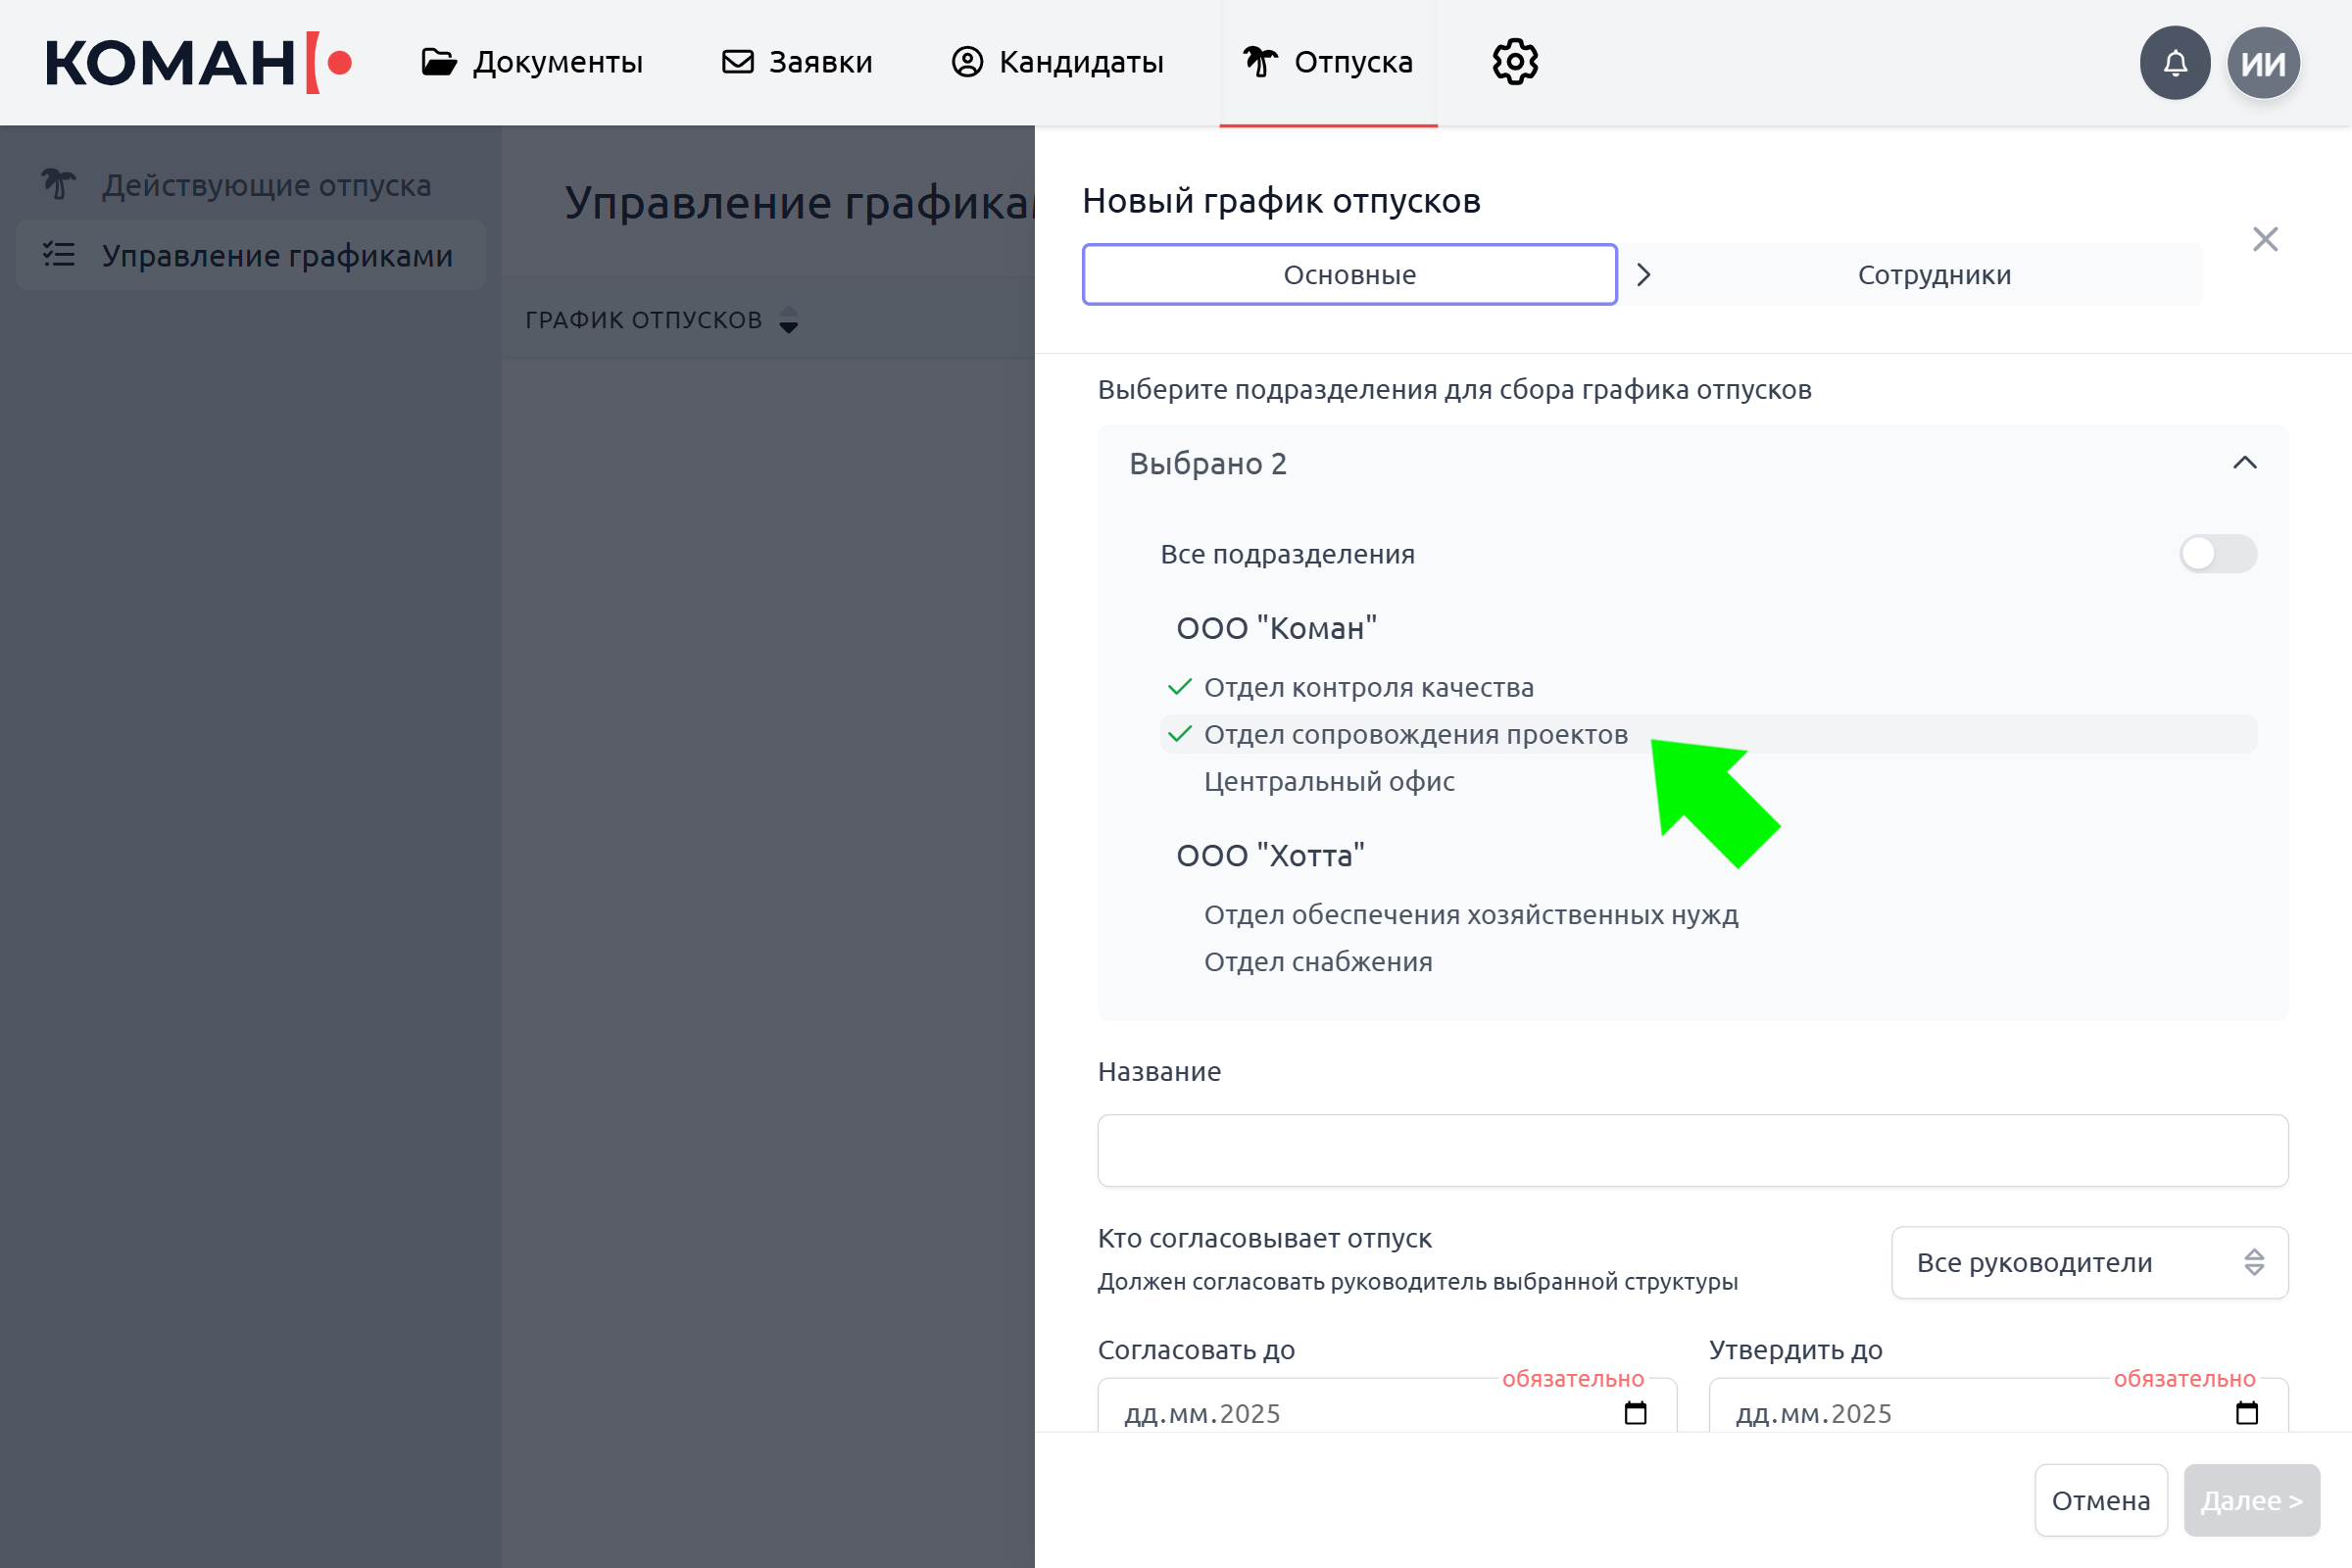Open calendar picker in Согласовать до field
2352x1568 pixels.
[x=1635, y=1413]
